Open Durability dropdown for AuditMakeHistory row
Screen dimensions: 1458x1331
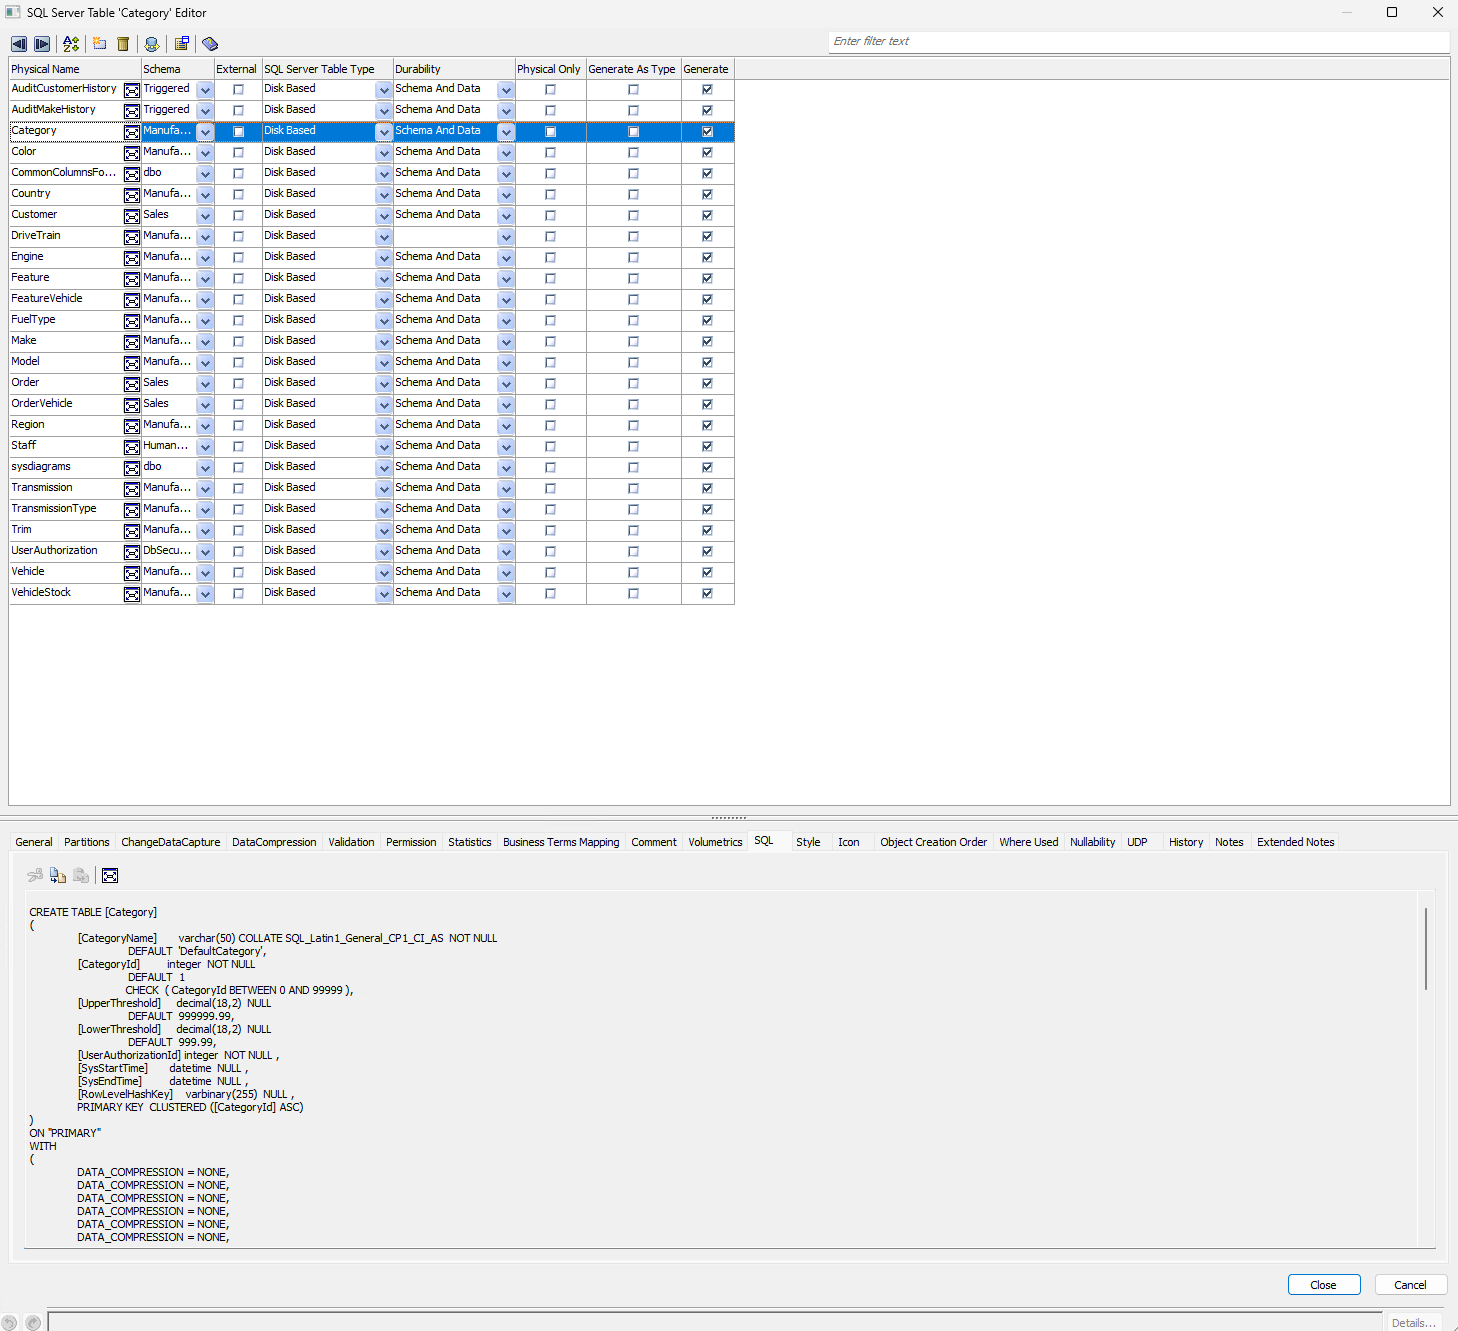pos(506,111)
